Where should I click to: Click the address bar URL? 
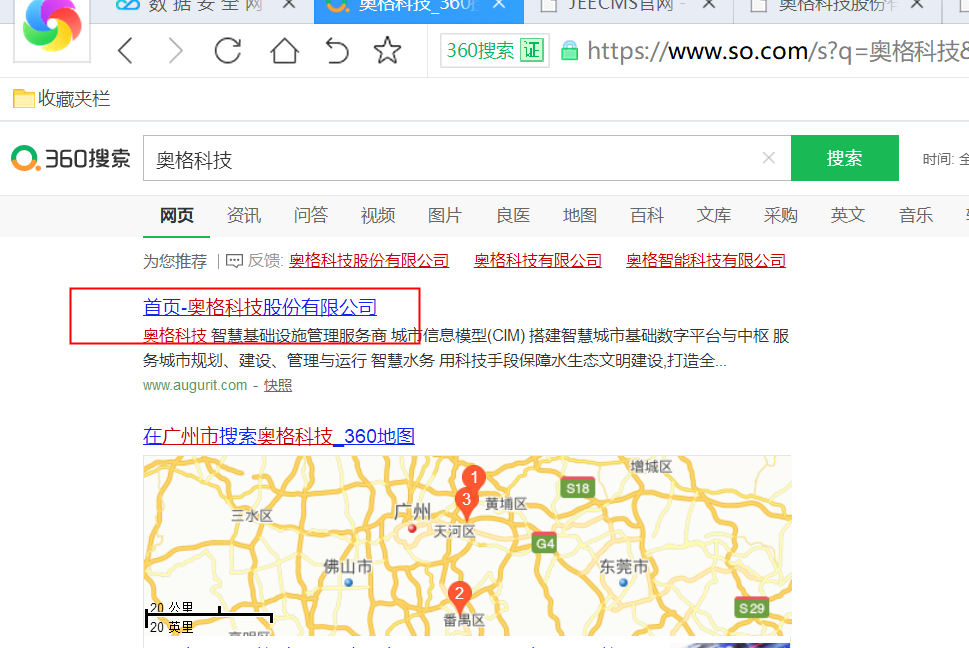[x=777, y=51]
